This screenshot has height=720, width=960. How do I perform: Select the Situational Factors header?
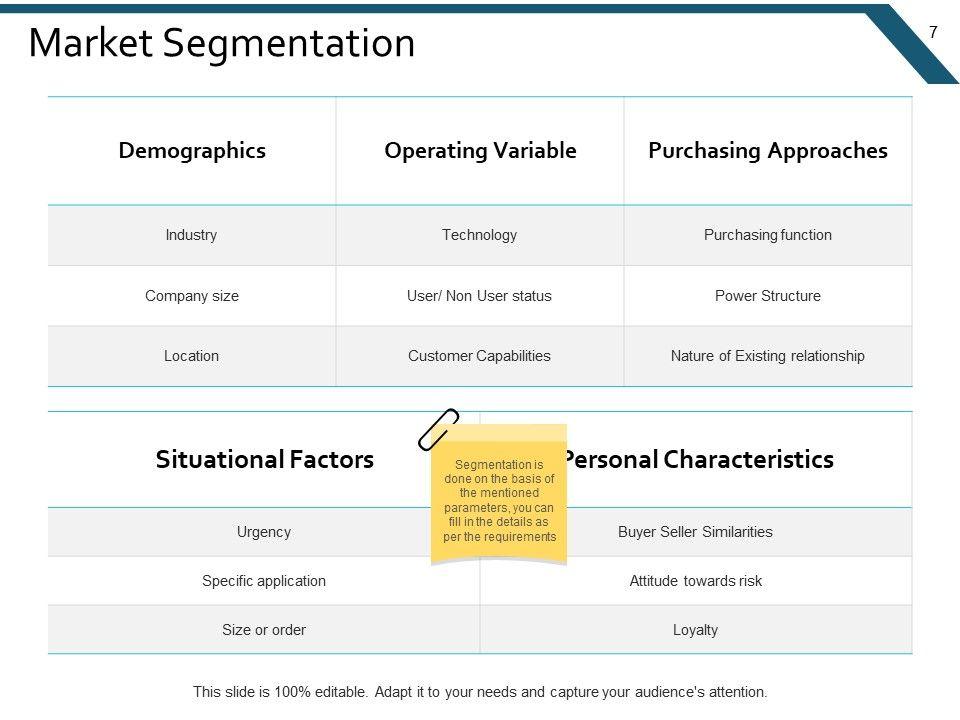point(265,460)
